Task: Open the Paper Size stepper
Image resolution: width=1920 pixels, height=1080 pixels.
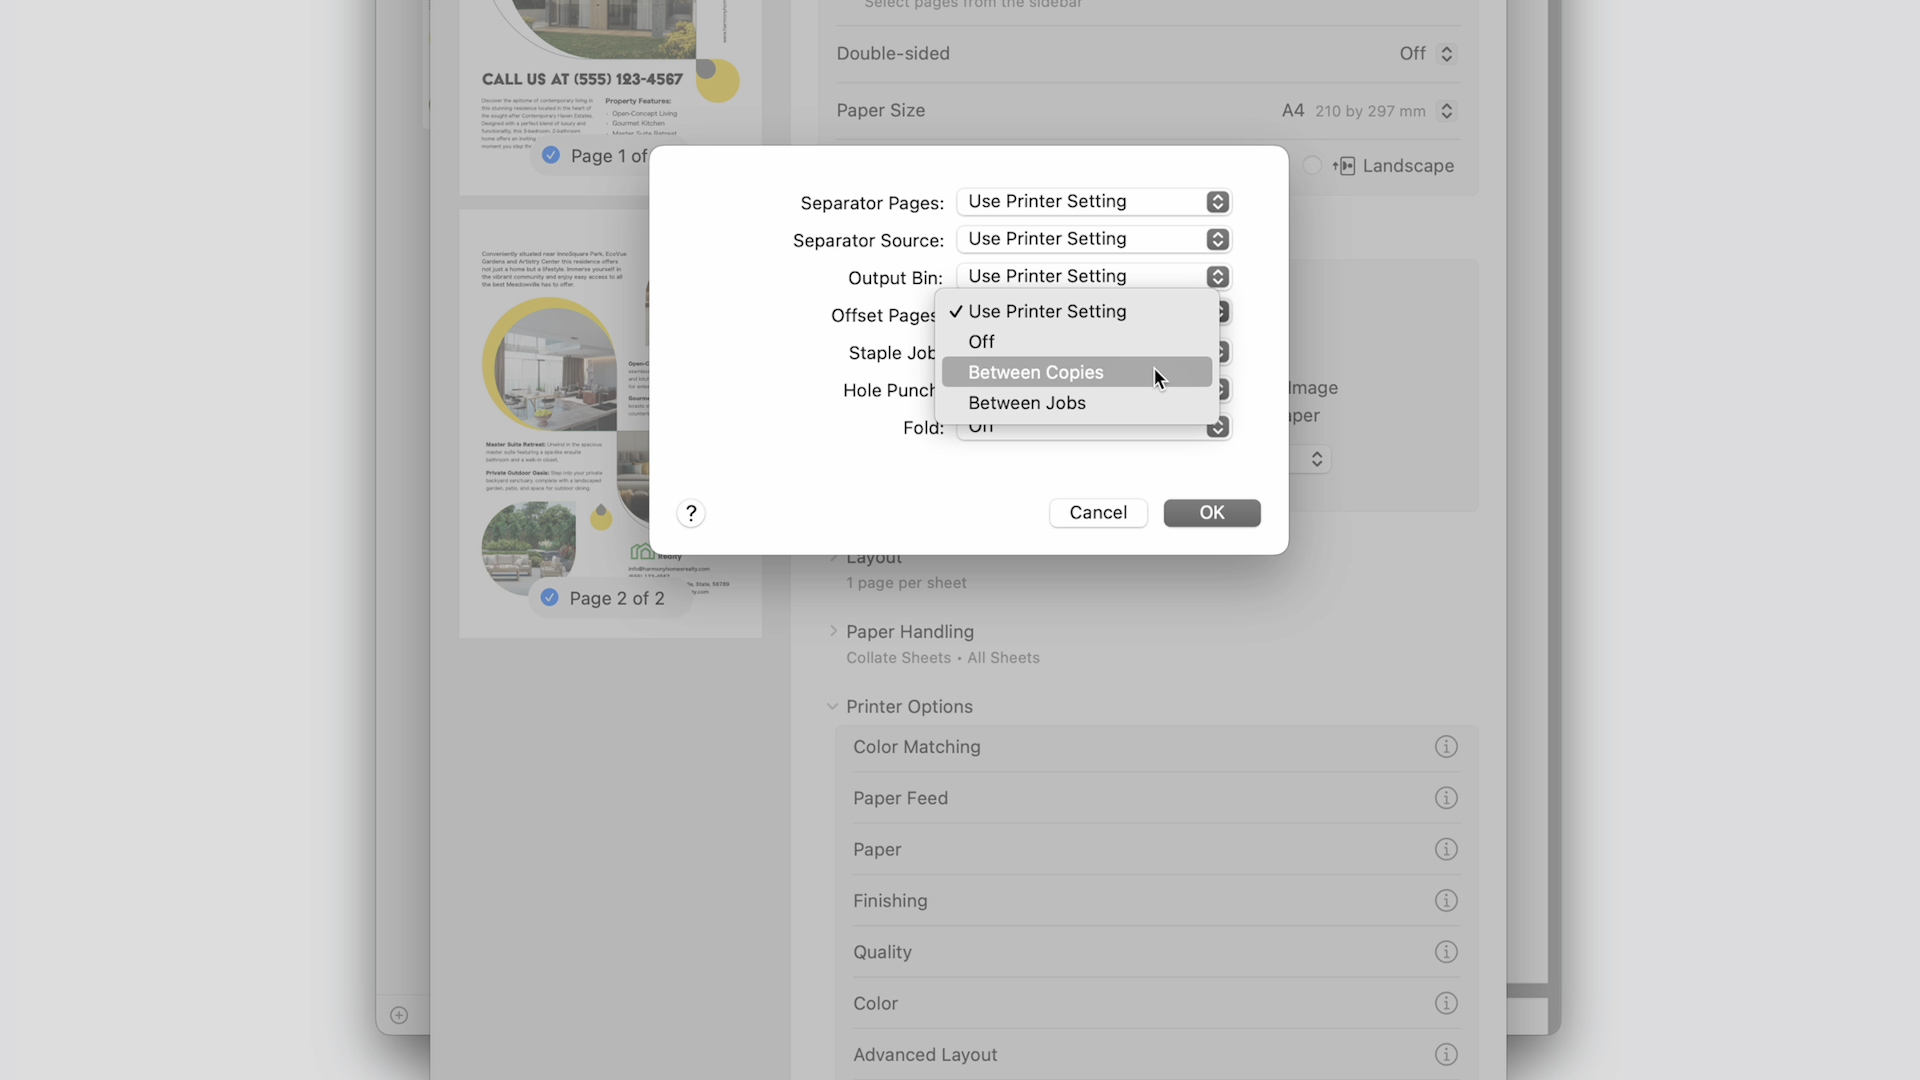Action: 1446,111
